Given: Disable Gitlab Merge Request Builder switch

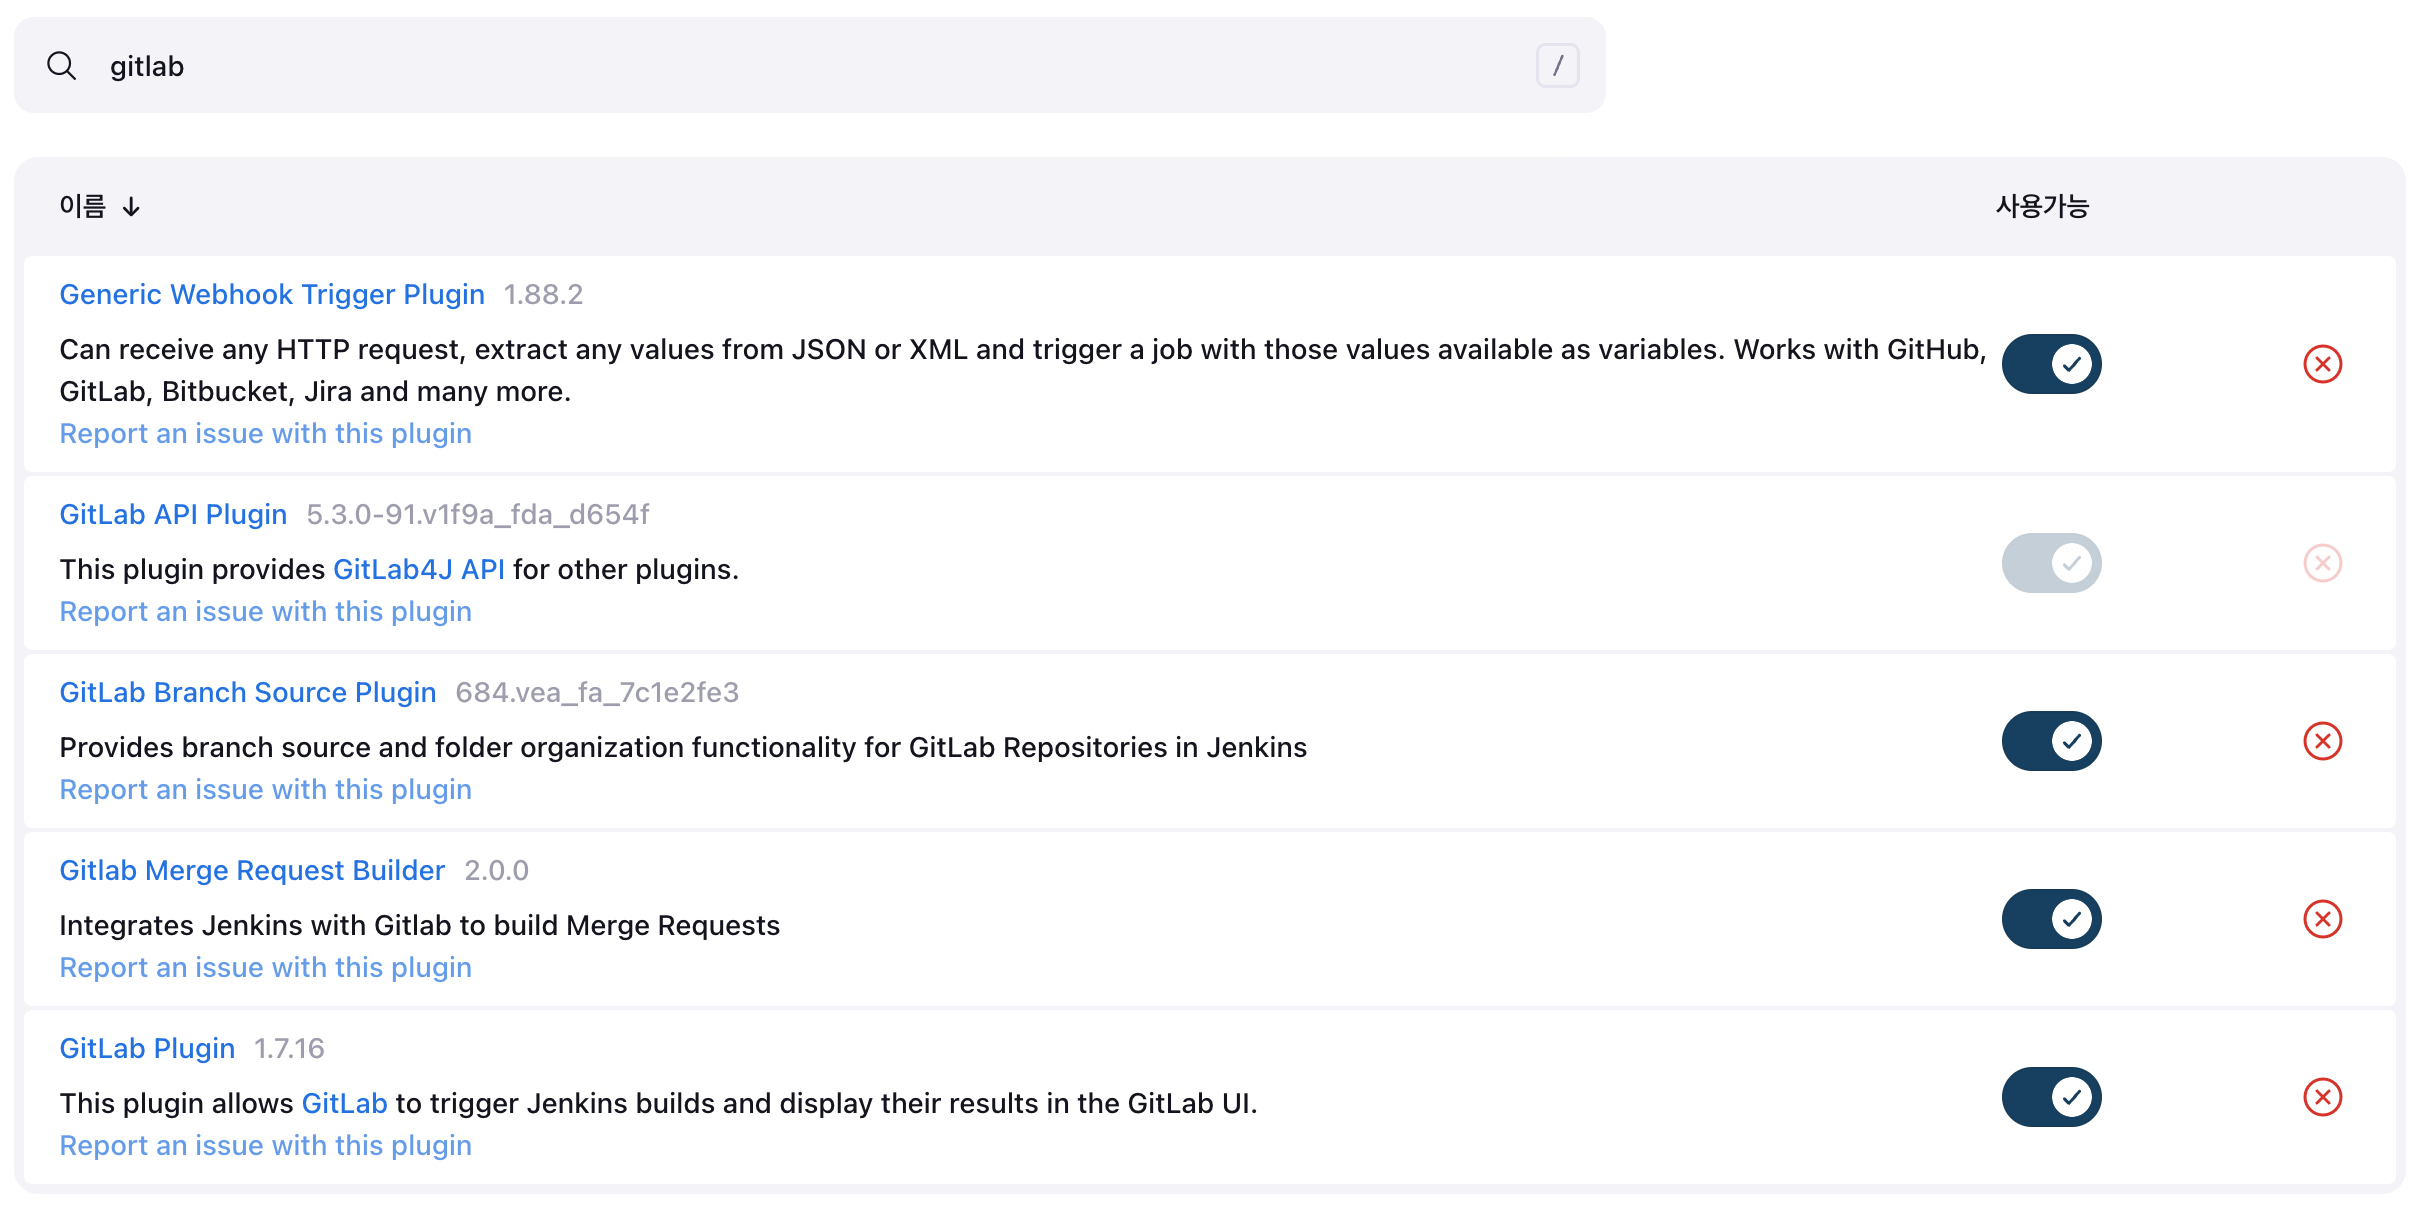Looking at the screenshot, I should tap(2051, 919).
